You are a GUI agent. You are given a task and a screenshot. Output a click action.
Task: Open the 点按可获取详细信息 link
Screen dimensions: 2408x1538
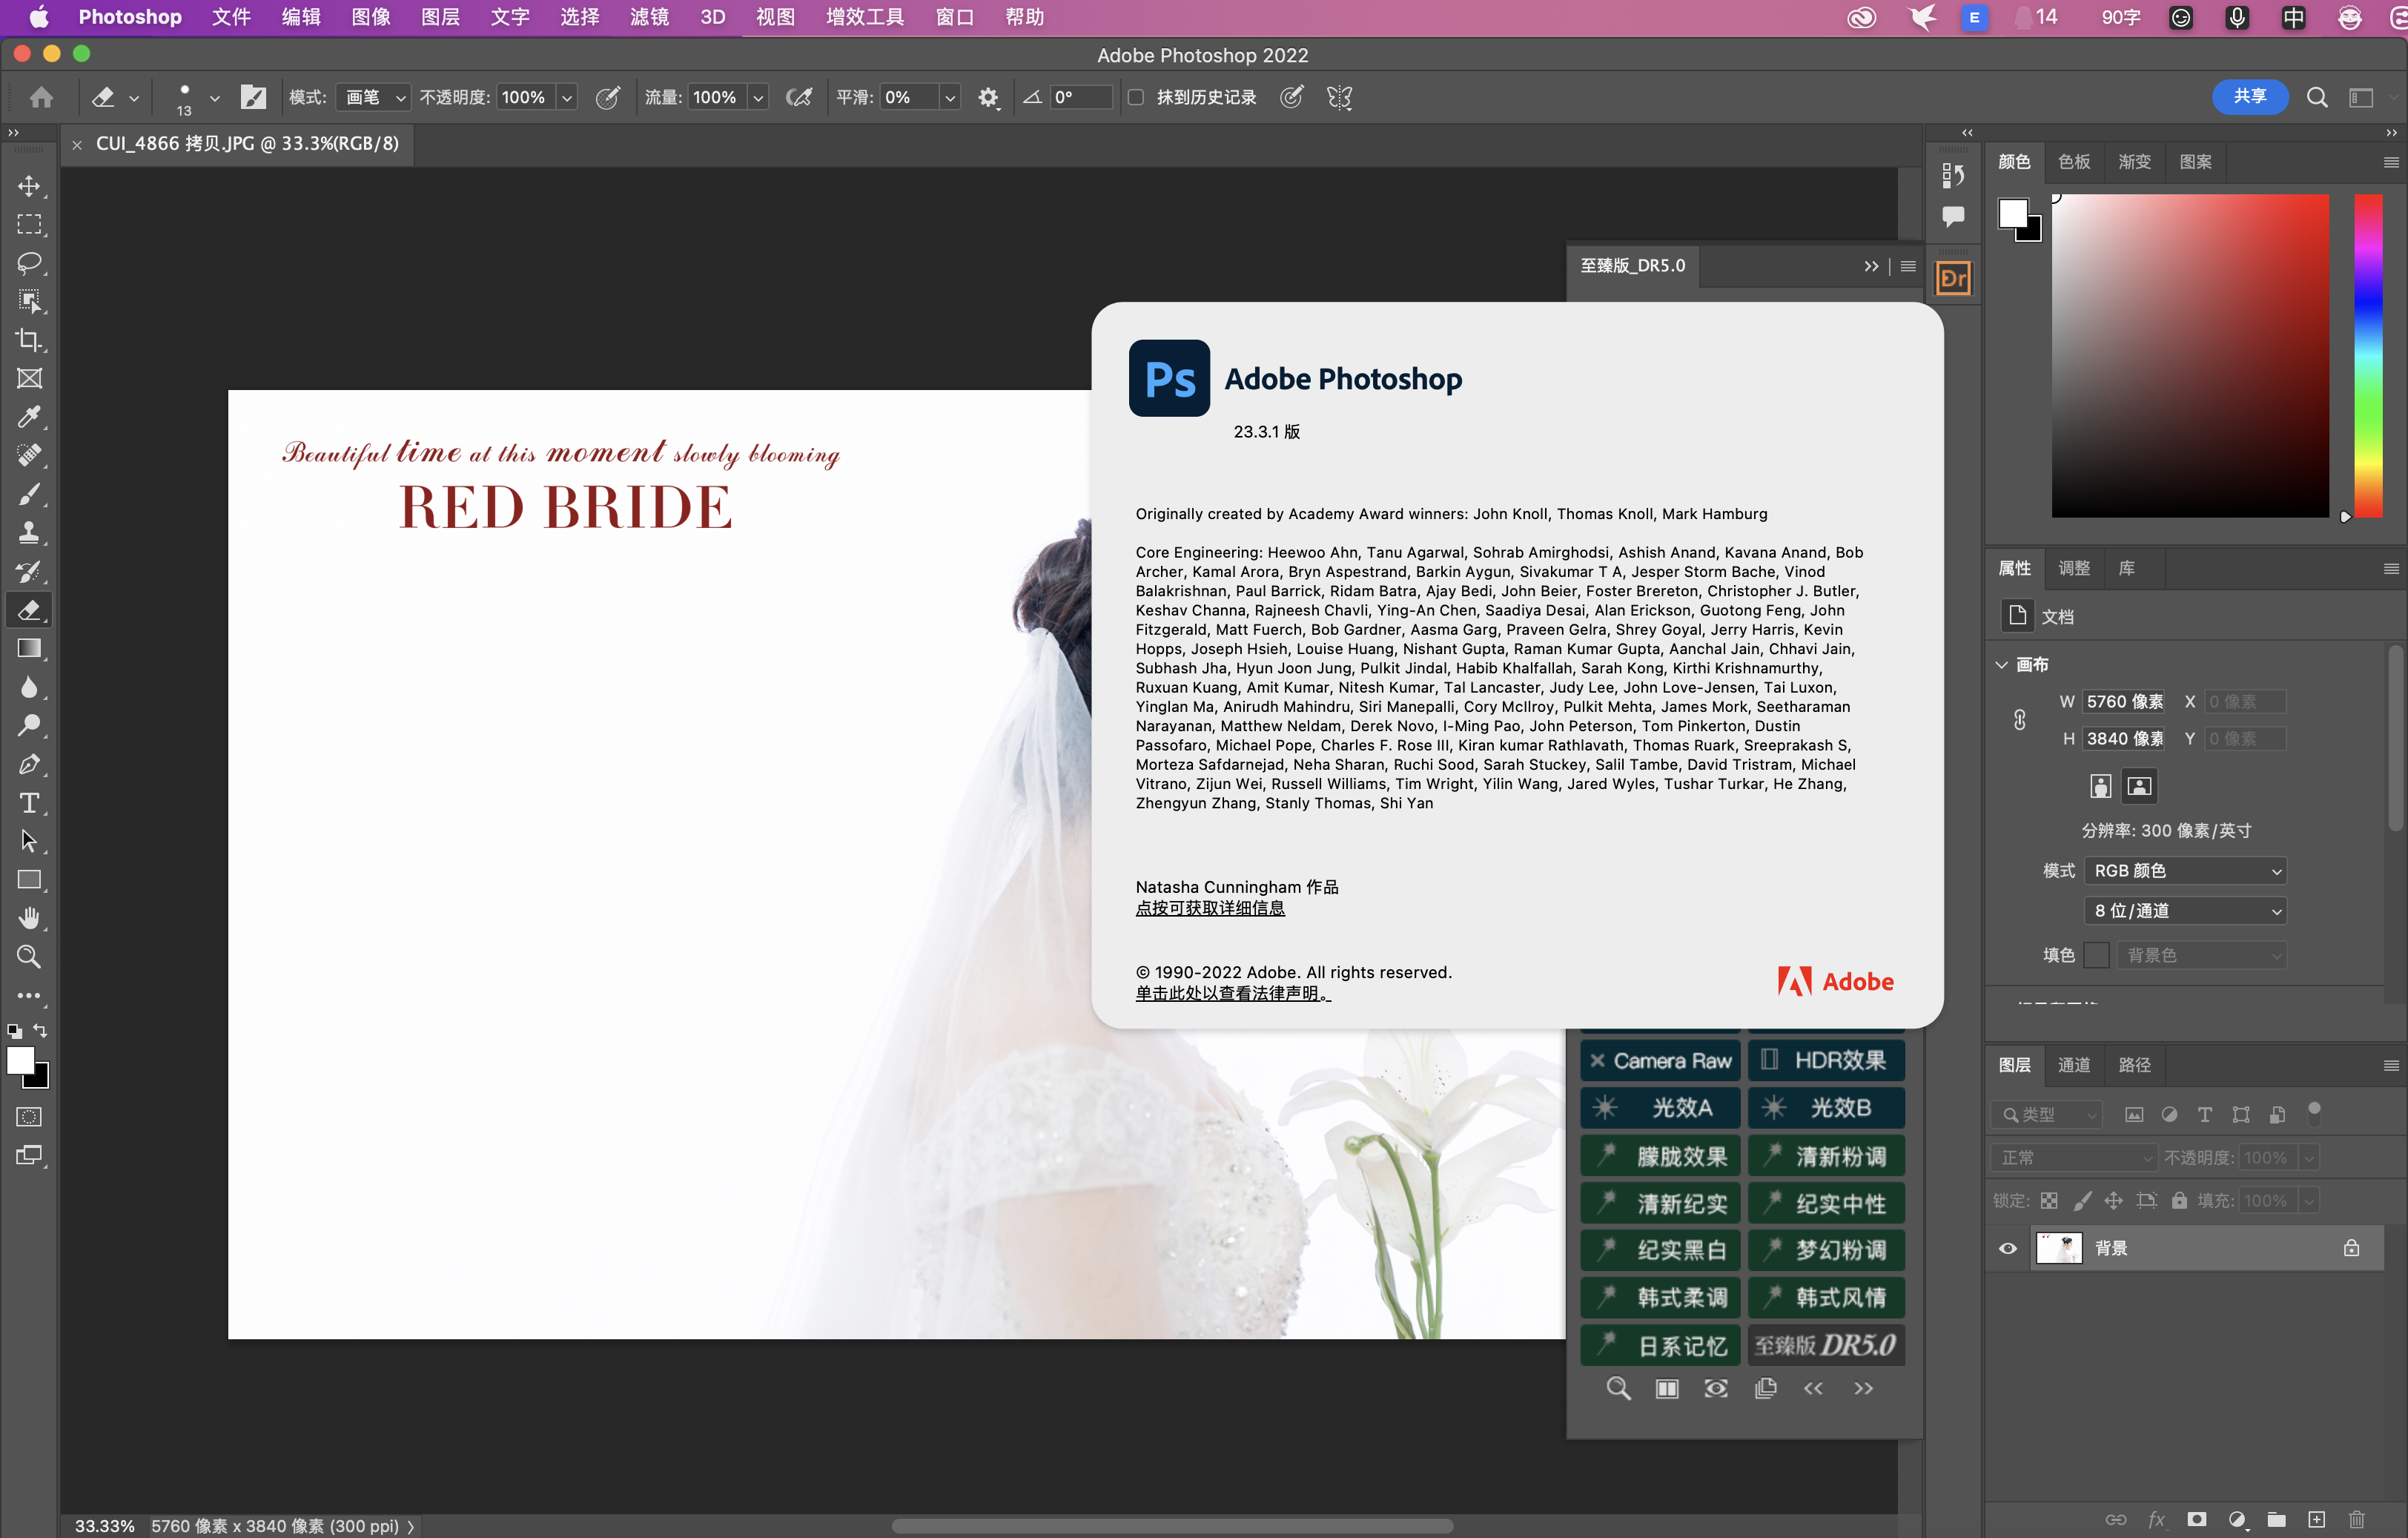pos(1211,907)
